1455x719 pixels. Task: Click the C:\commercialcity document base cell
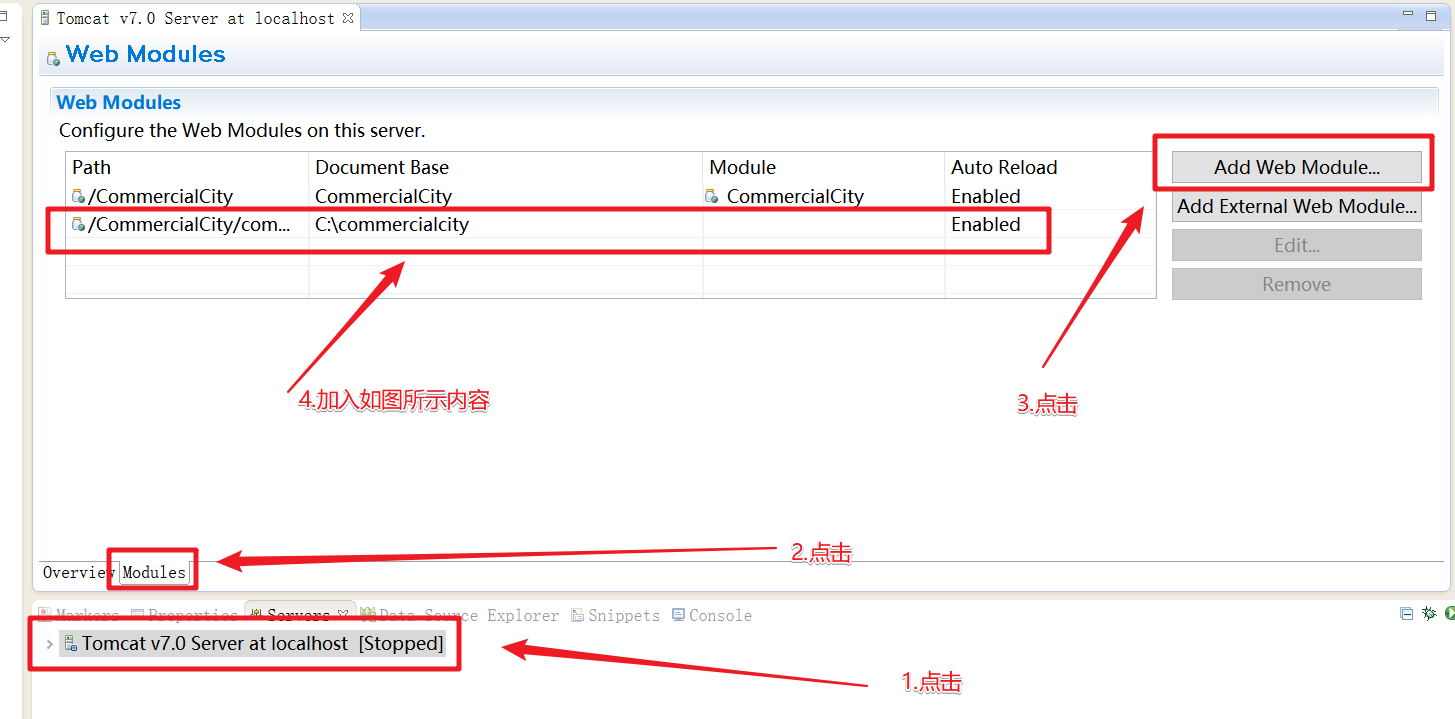click(x=506, y=224)
